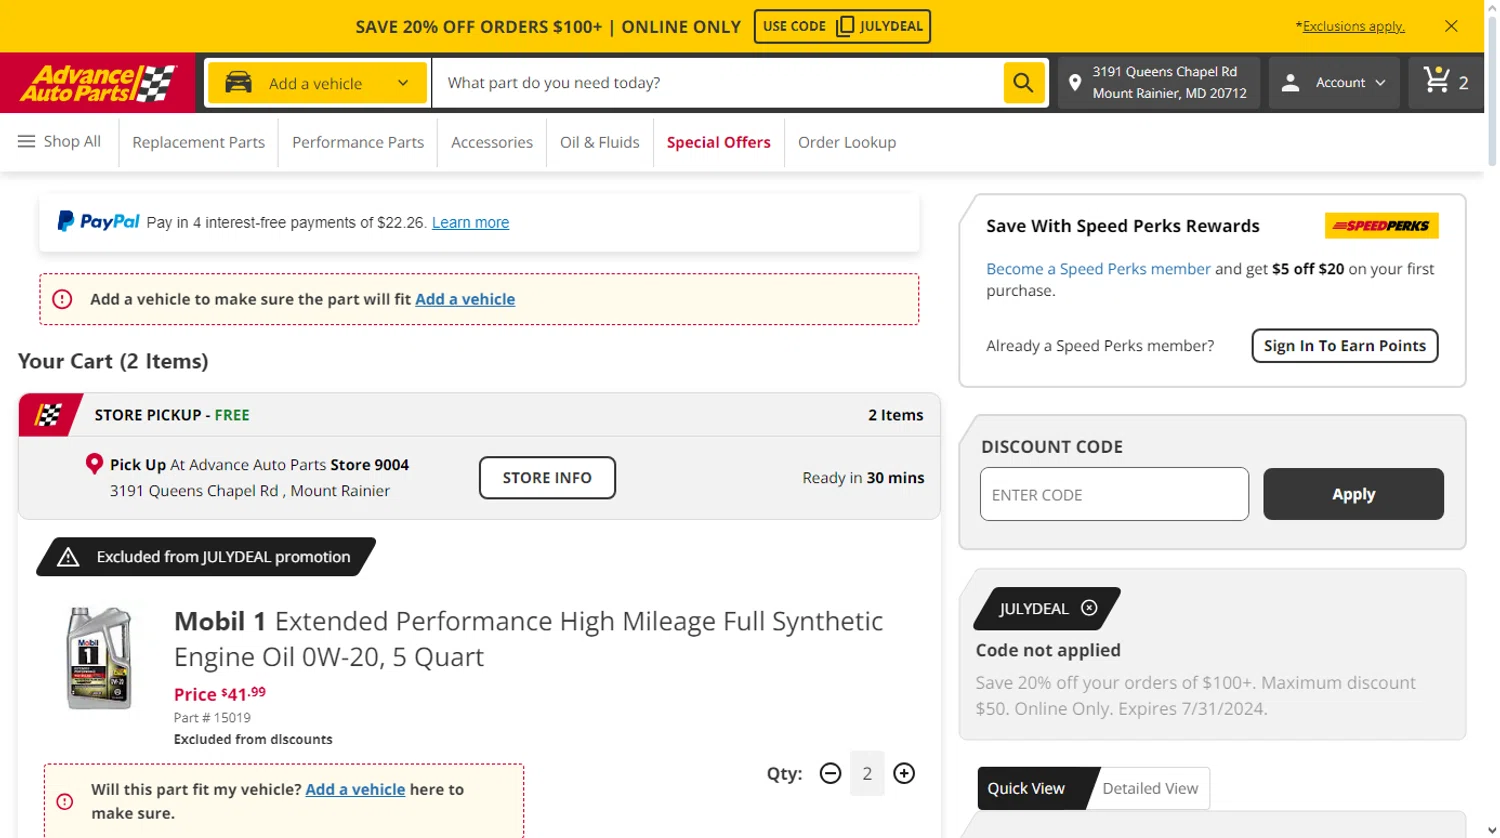The image size is (1500, 838).
Task: Click 'Your Cart (2 Items)' heading
Action: click(113, 361)
